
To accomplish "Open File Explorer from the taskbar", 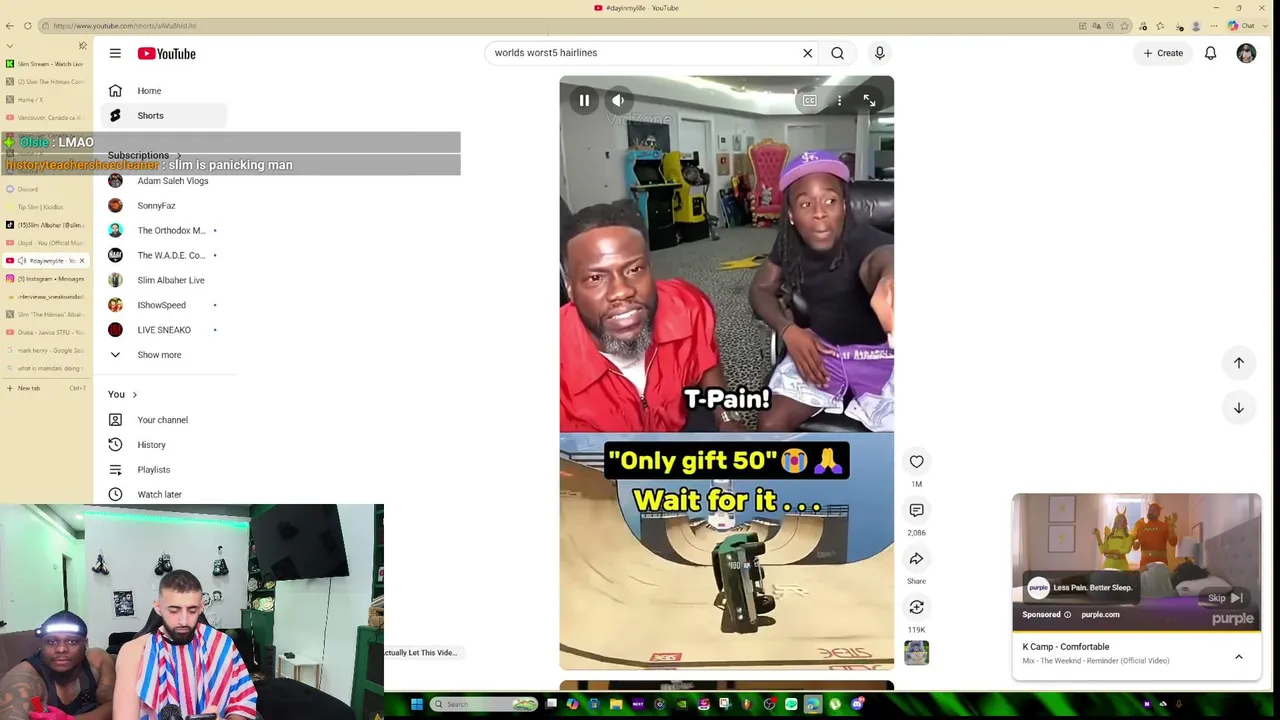I will [616, 704].
